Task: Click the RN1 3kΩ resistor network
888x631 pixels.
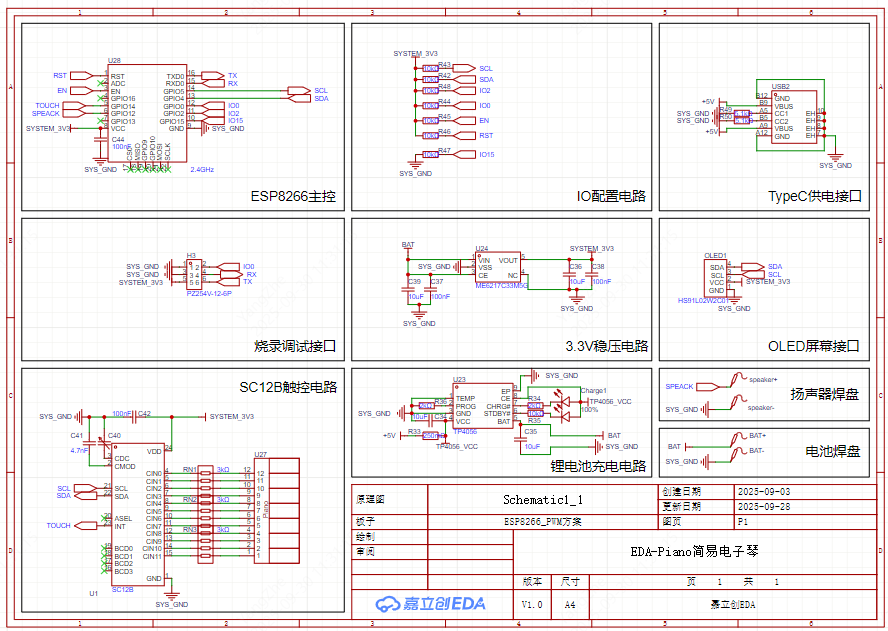Action: click(x=206, y=473)
